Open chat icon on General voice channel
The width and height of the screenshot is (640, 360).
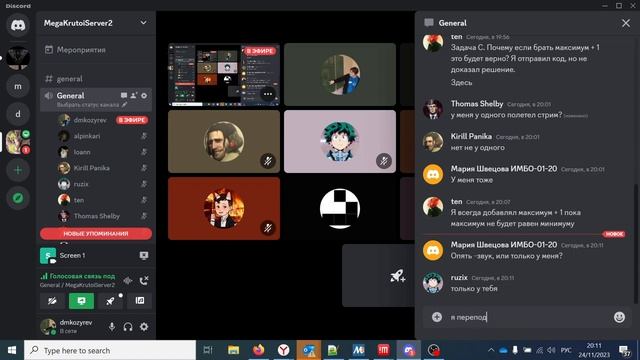124,96
